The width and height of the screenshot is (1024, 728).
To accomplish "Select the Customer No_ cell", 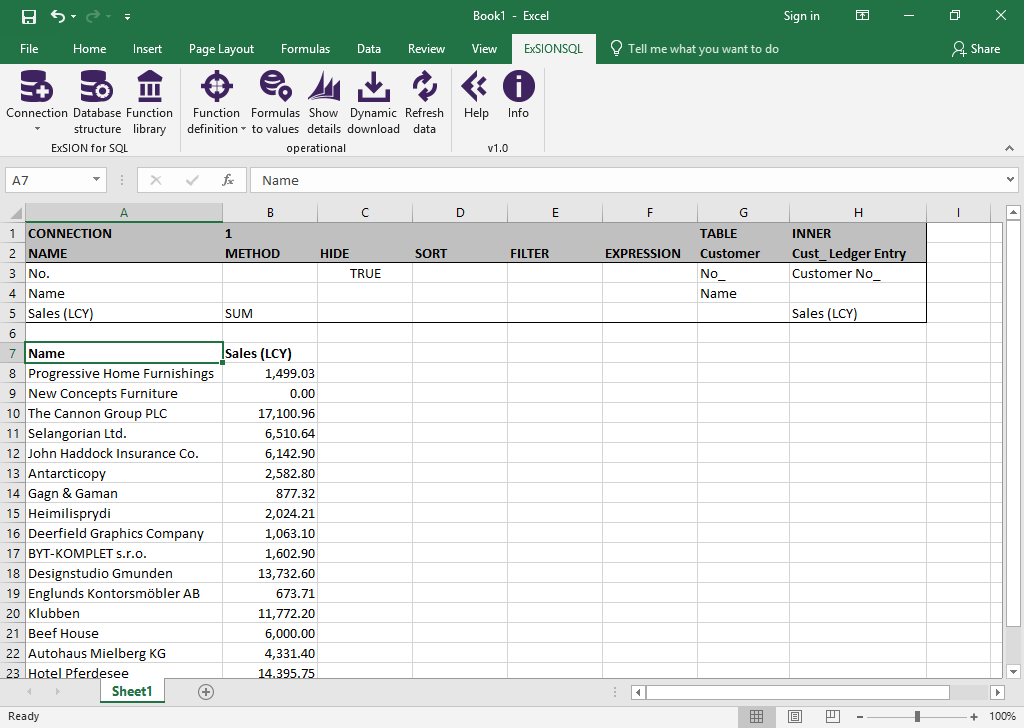I will coord(857,274).
